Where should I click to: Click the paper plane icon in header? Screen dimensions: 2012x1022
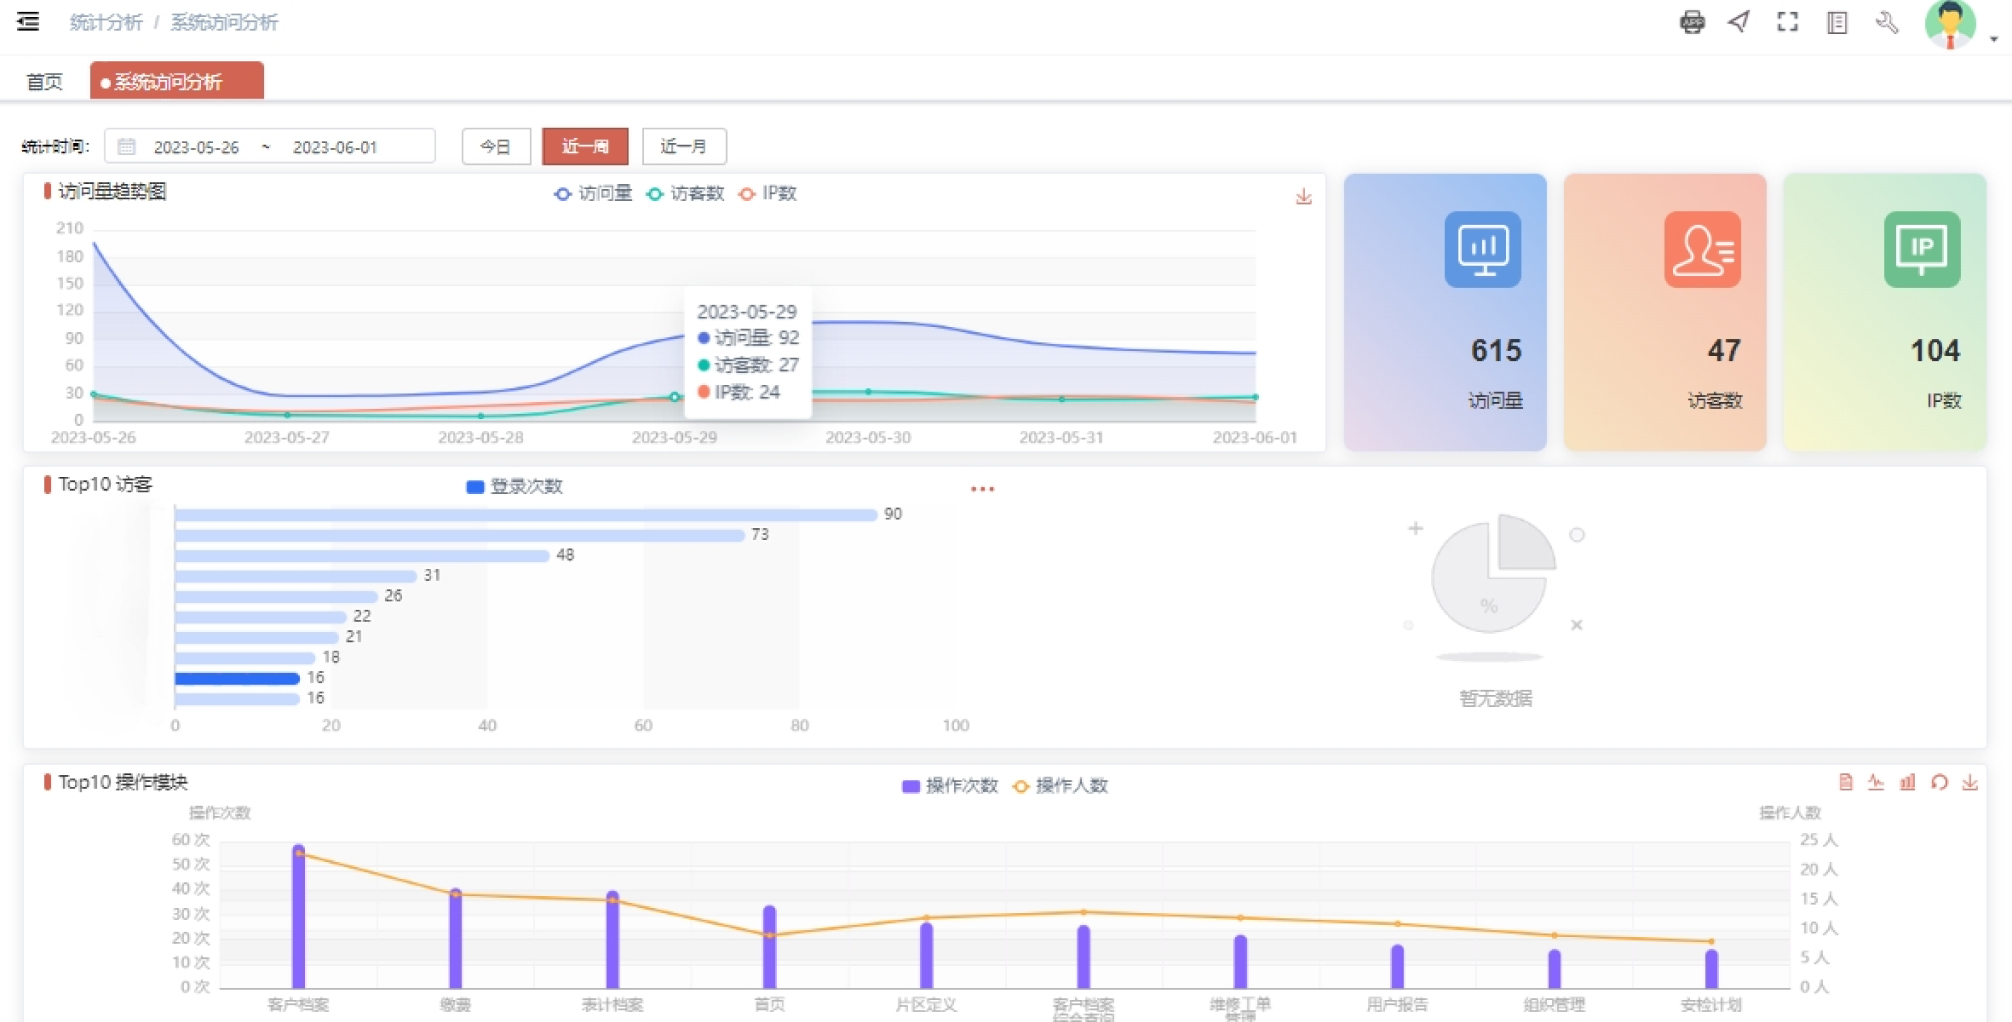click(x=1739, y=22)
